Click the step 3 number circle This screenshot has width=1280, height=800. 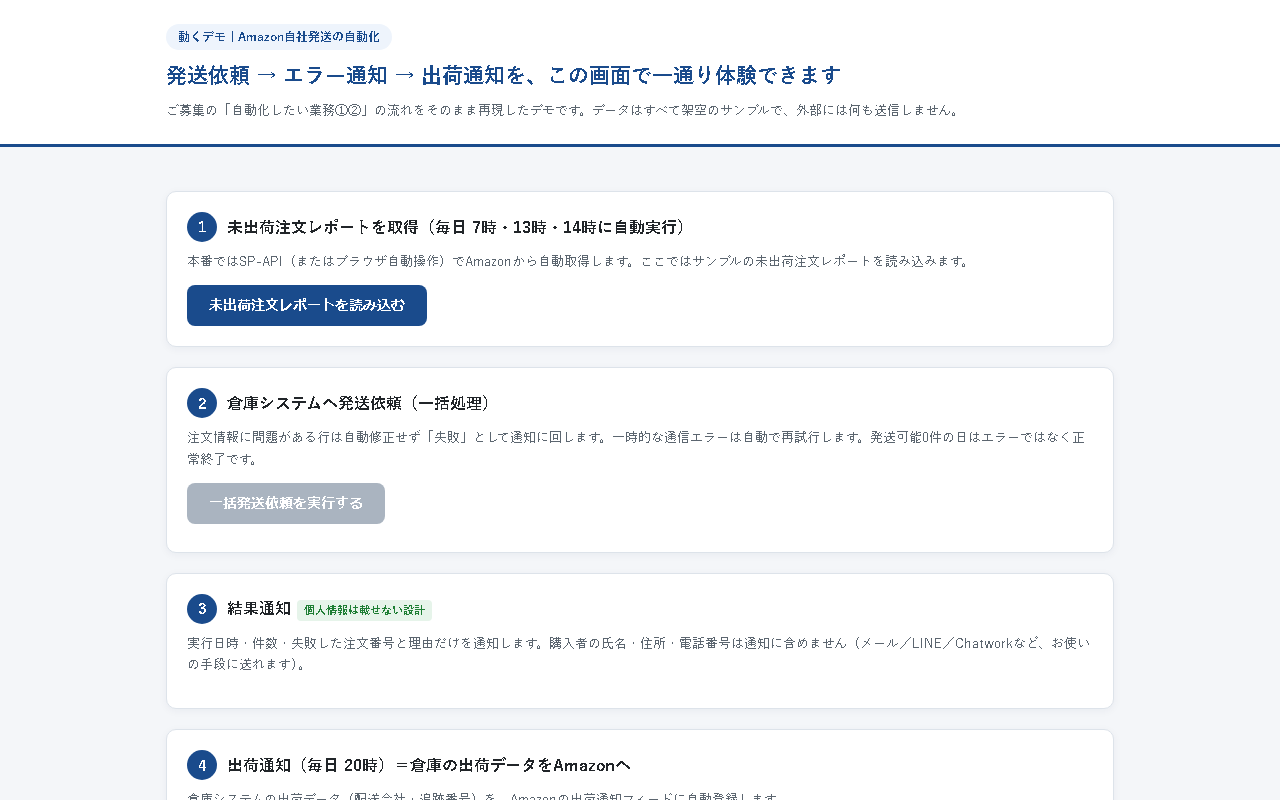(202, 609)
